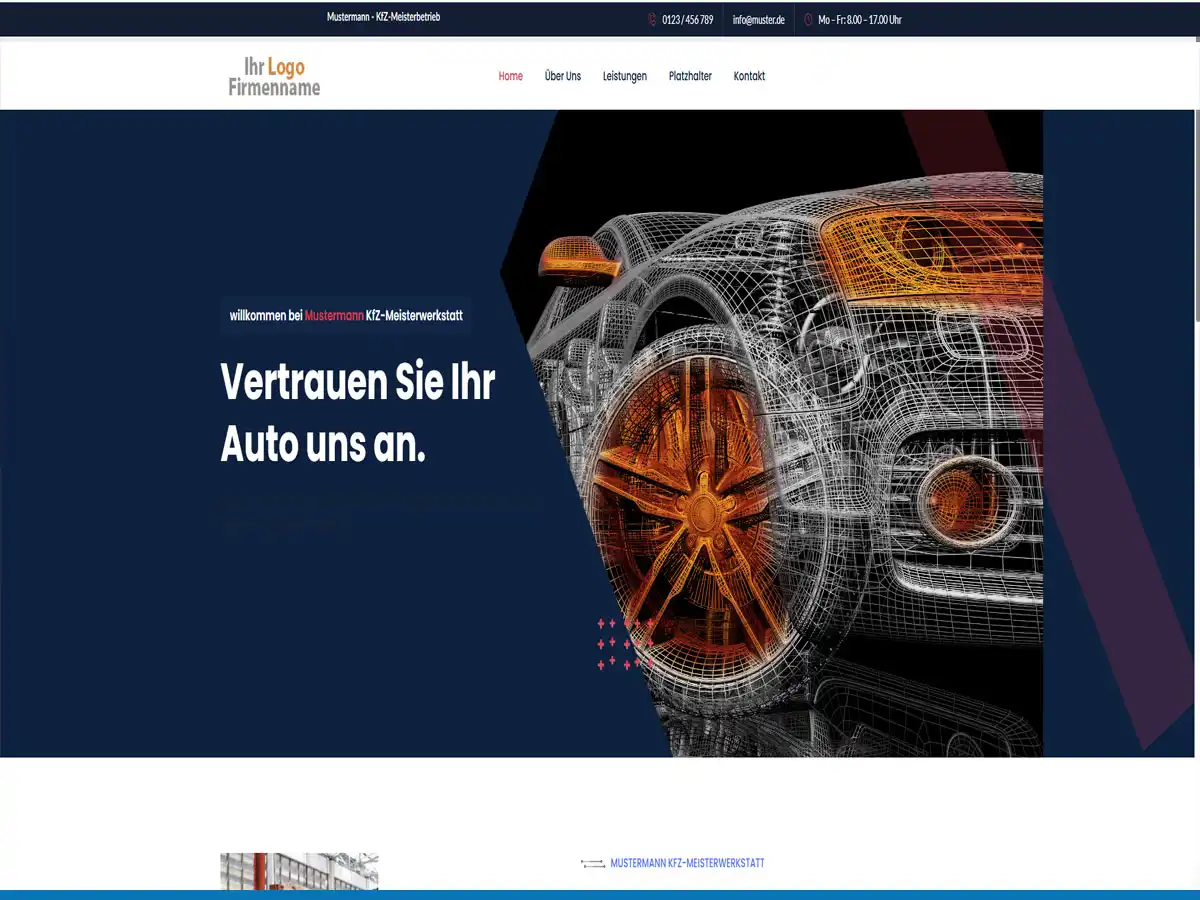Open the Platzhalter menu entry

690,76
